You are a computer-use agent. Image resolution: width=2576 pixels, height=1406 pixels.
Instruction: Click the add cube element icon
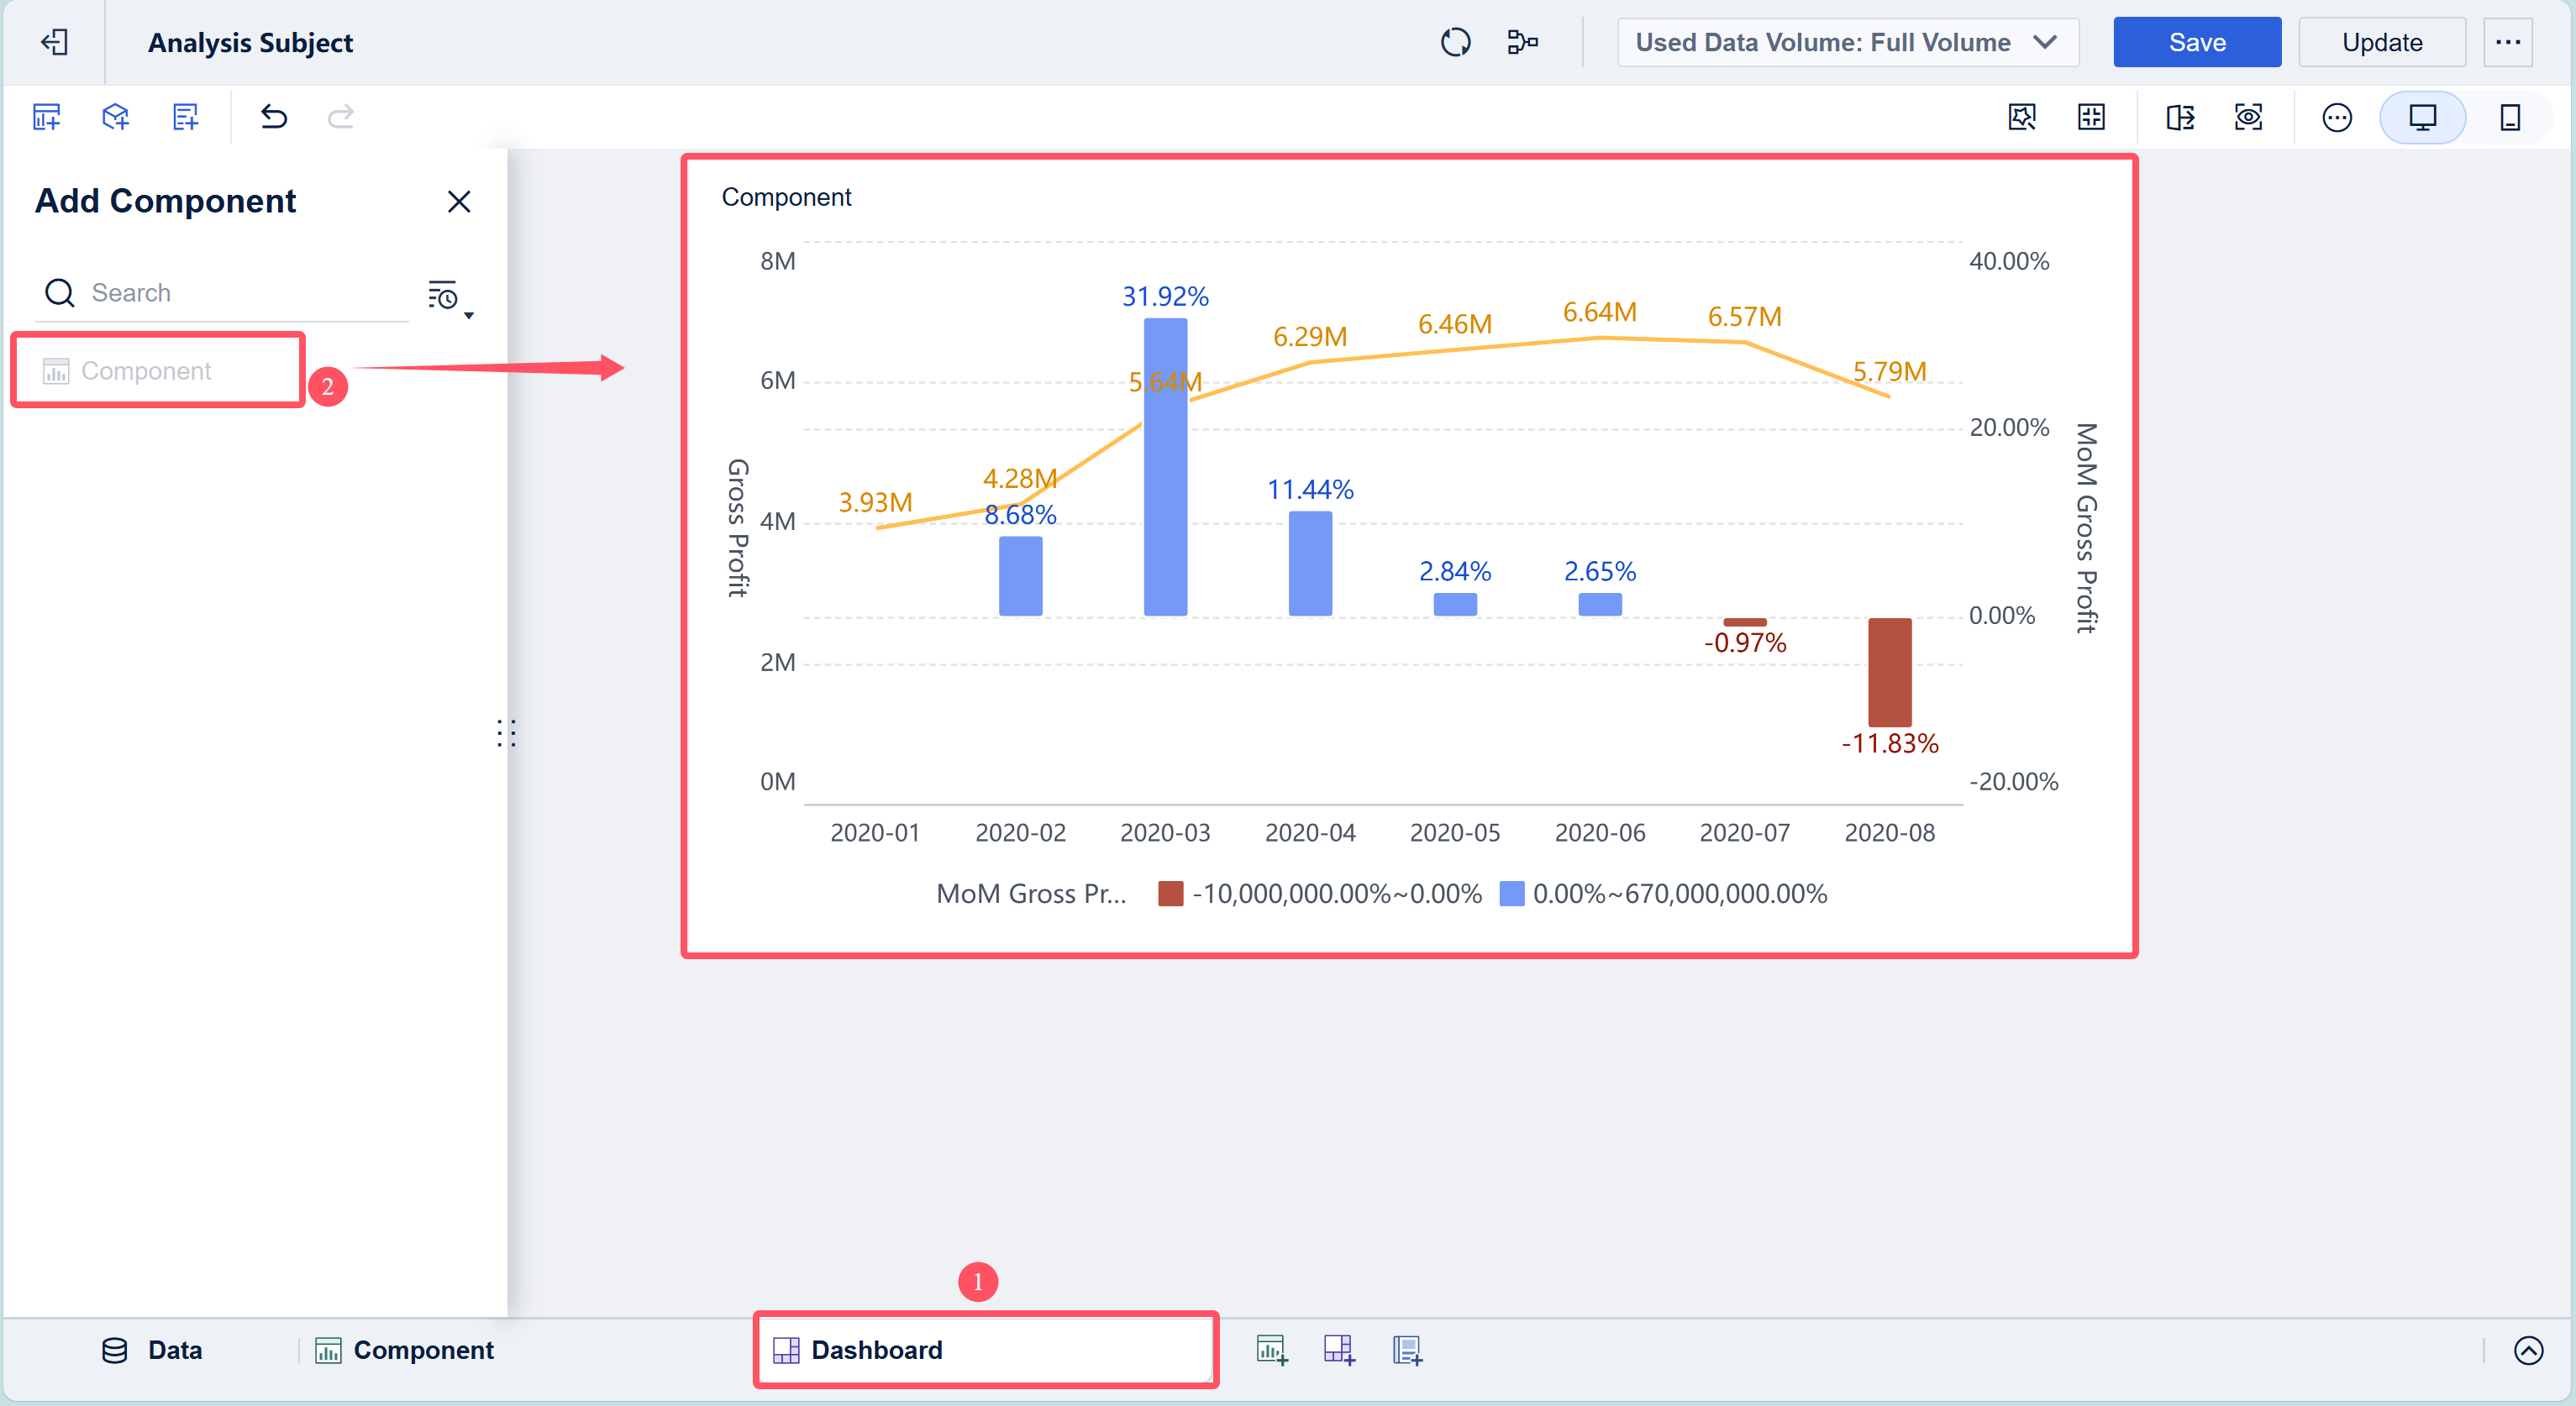[x=116, y=117]
